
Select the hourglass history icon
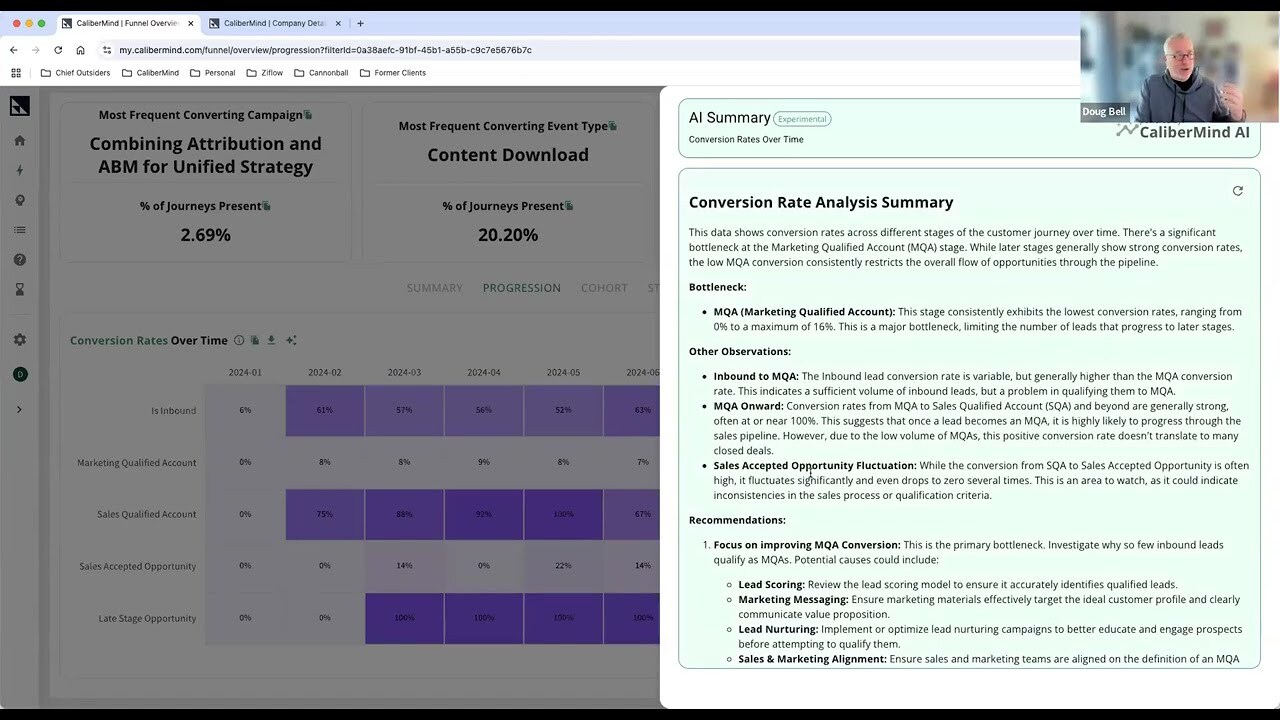click(x=20, y=289)
